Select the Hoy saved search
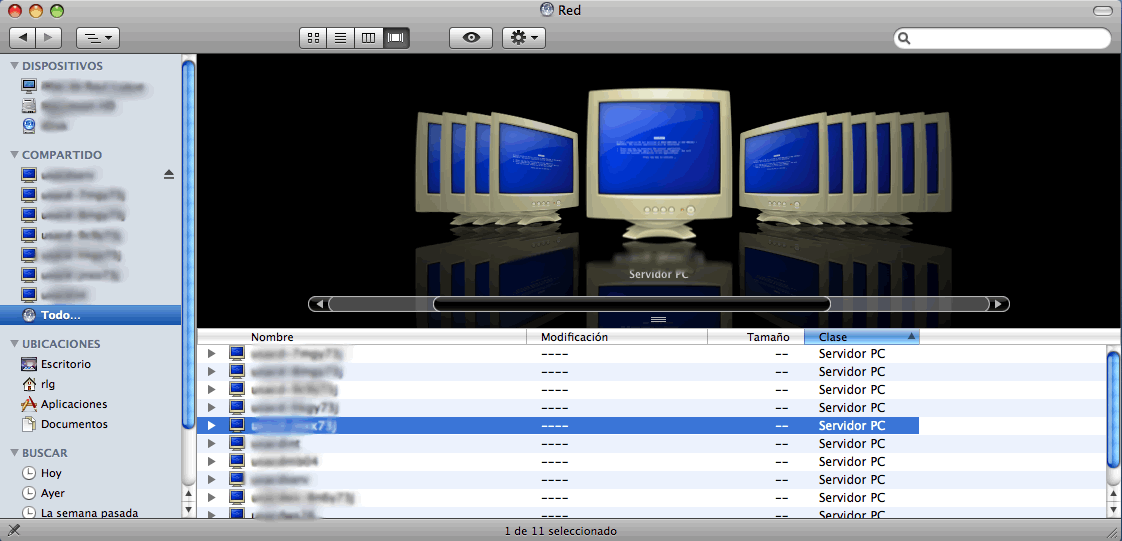This screenshot has height=541, width=1122. 51,473
